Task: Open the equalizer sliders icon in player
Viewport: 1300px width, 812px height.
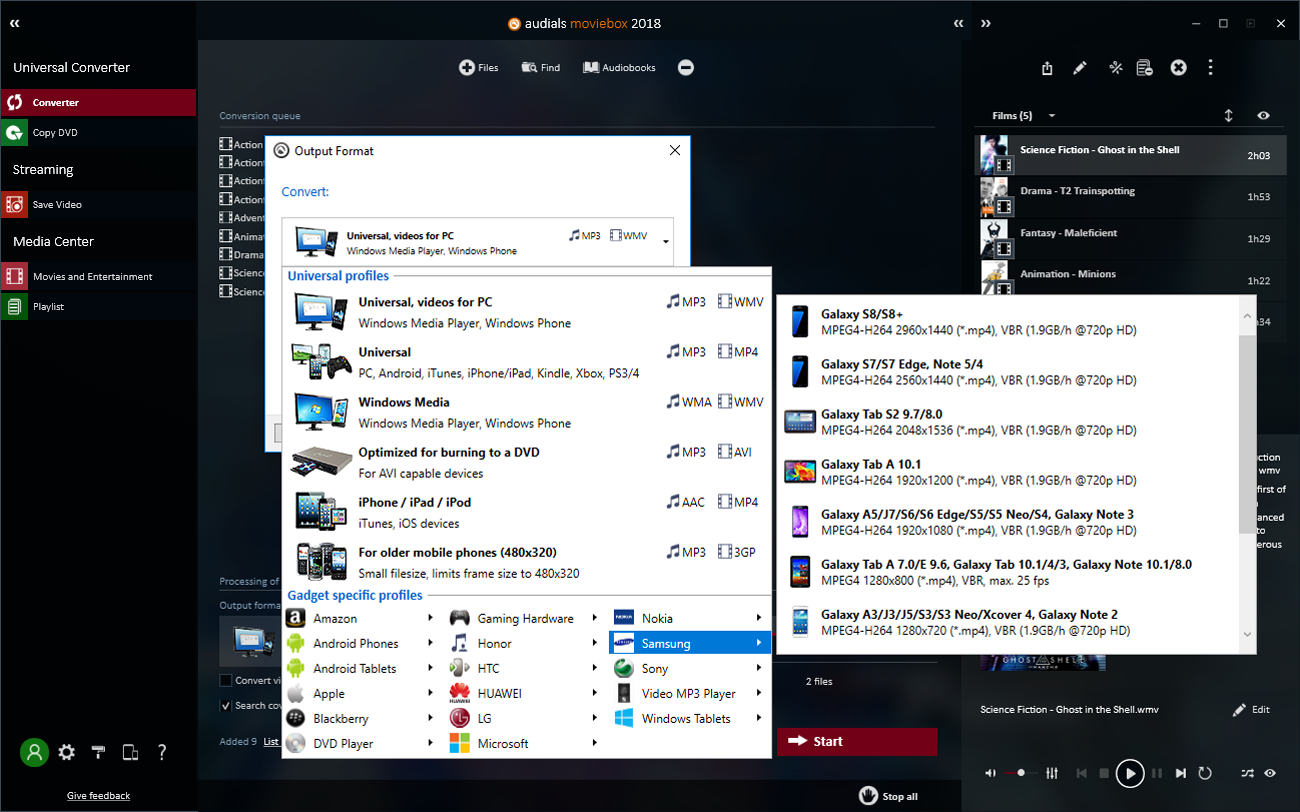Action: pos(1052,773)
